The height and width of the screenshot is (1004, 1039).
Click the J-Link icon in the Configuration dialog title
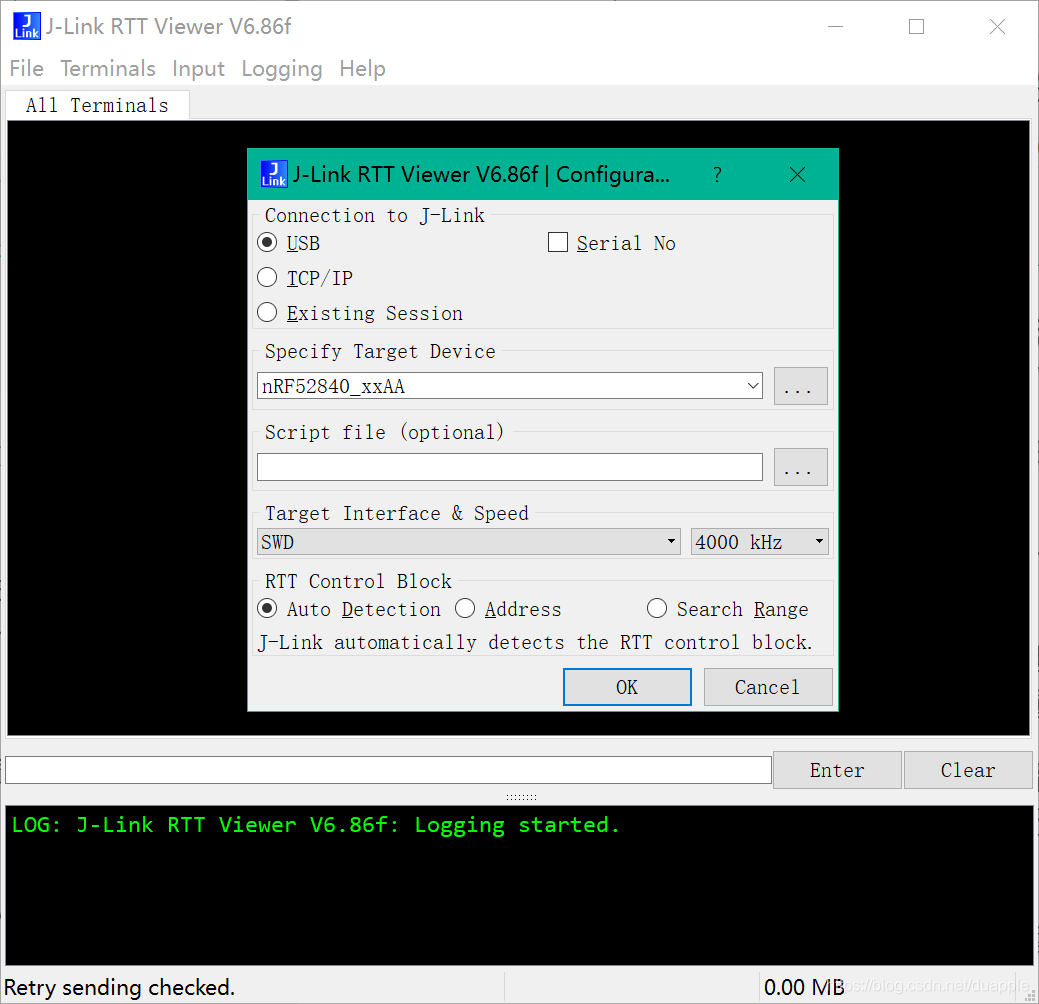coord(274,174)
